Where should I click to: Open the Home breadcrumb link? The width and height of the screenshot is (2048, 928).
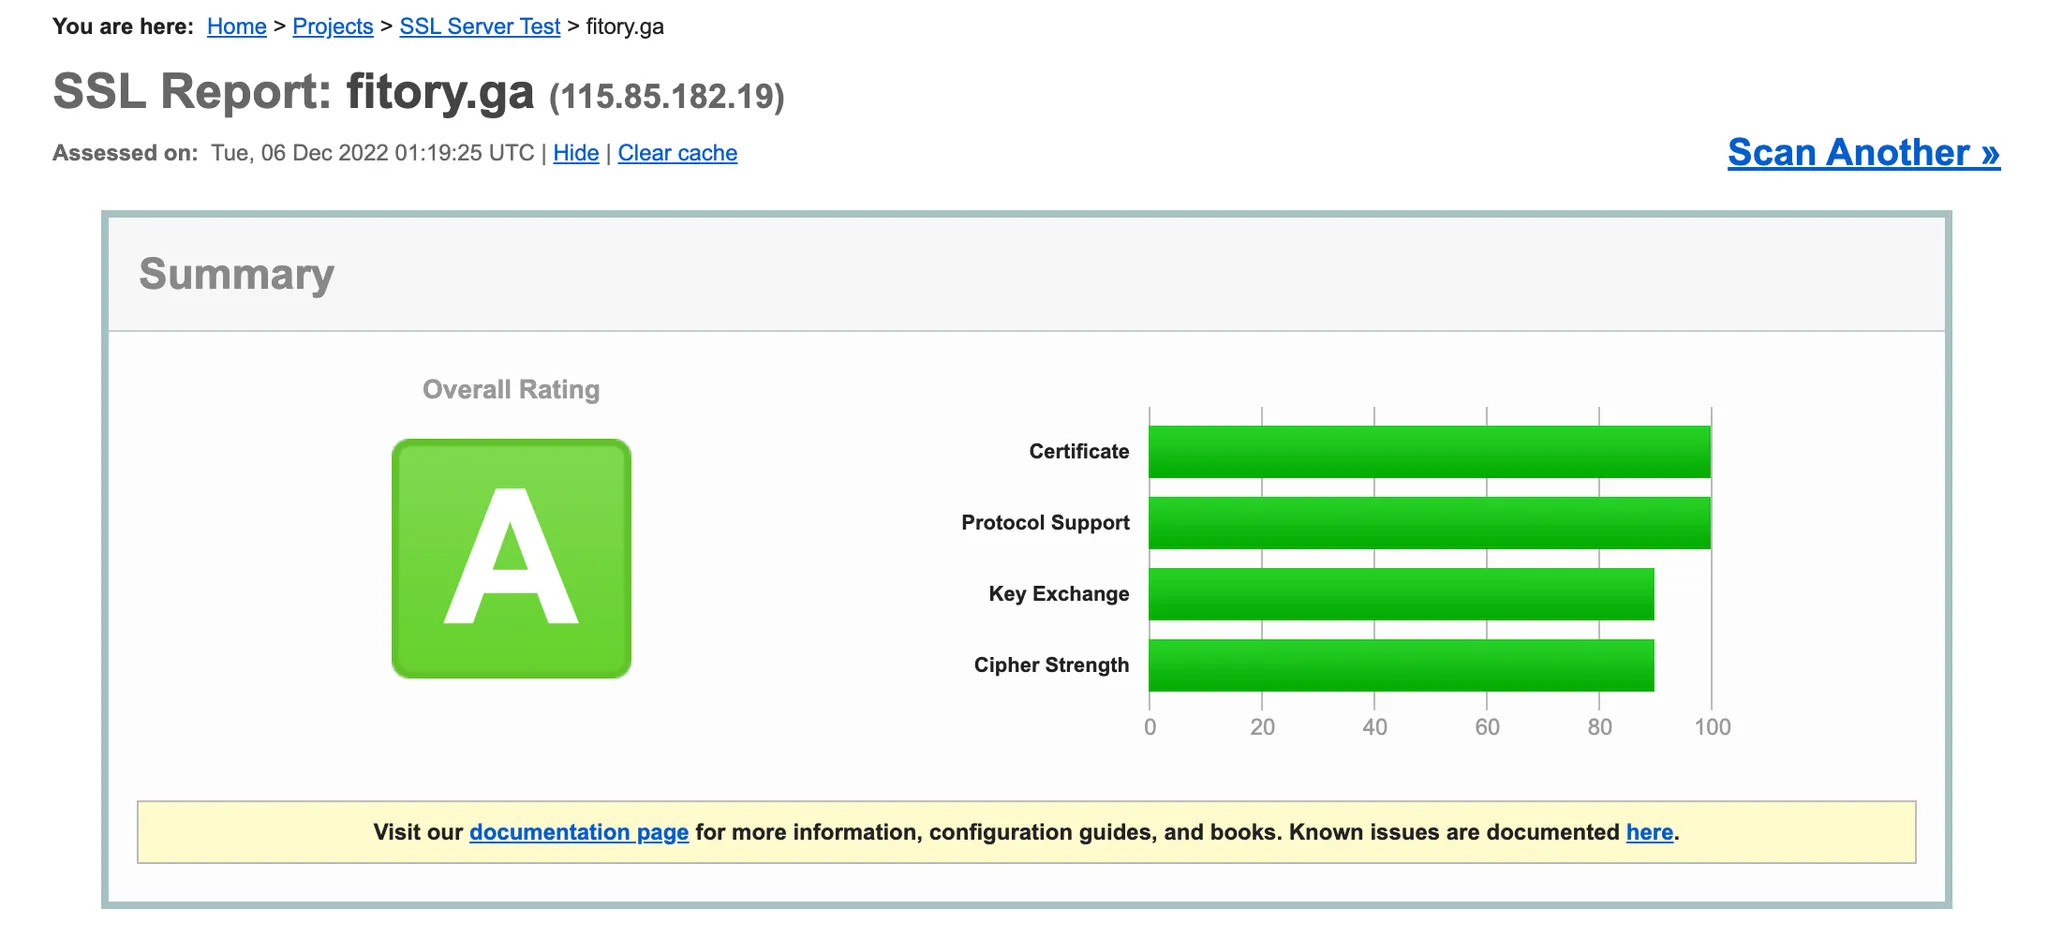236,27
